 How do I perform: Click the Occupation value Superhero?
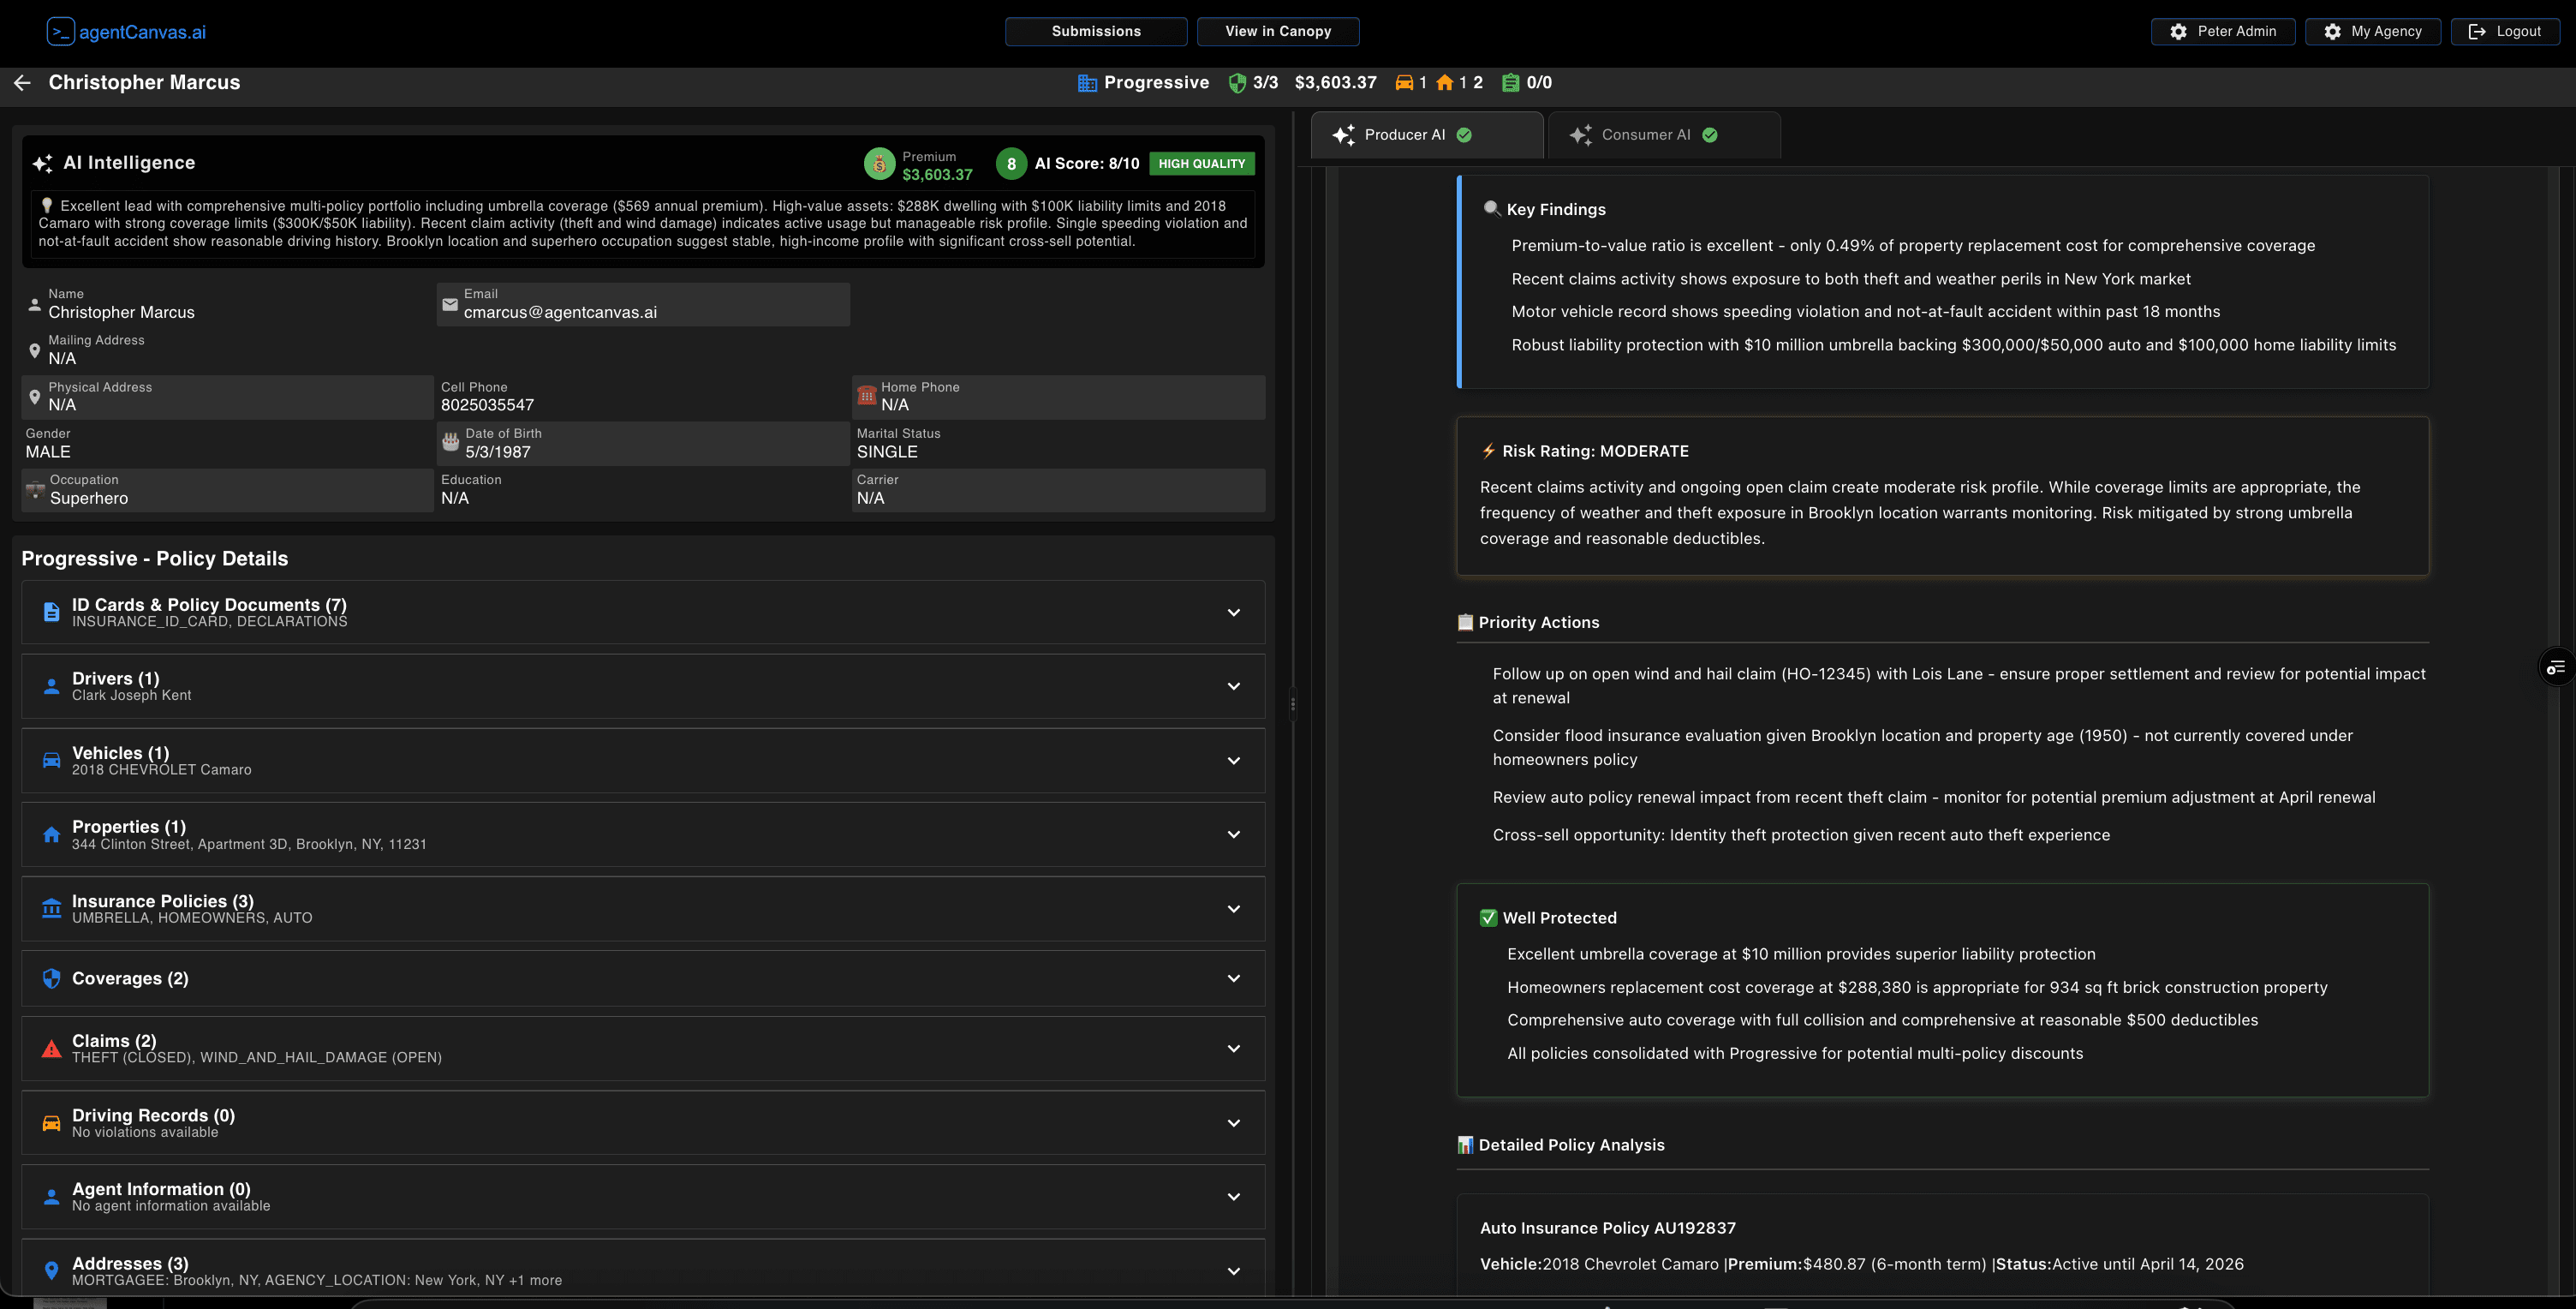pos(89,498)
